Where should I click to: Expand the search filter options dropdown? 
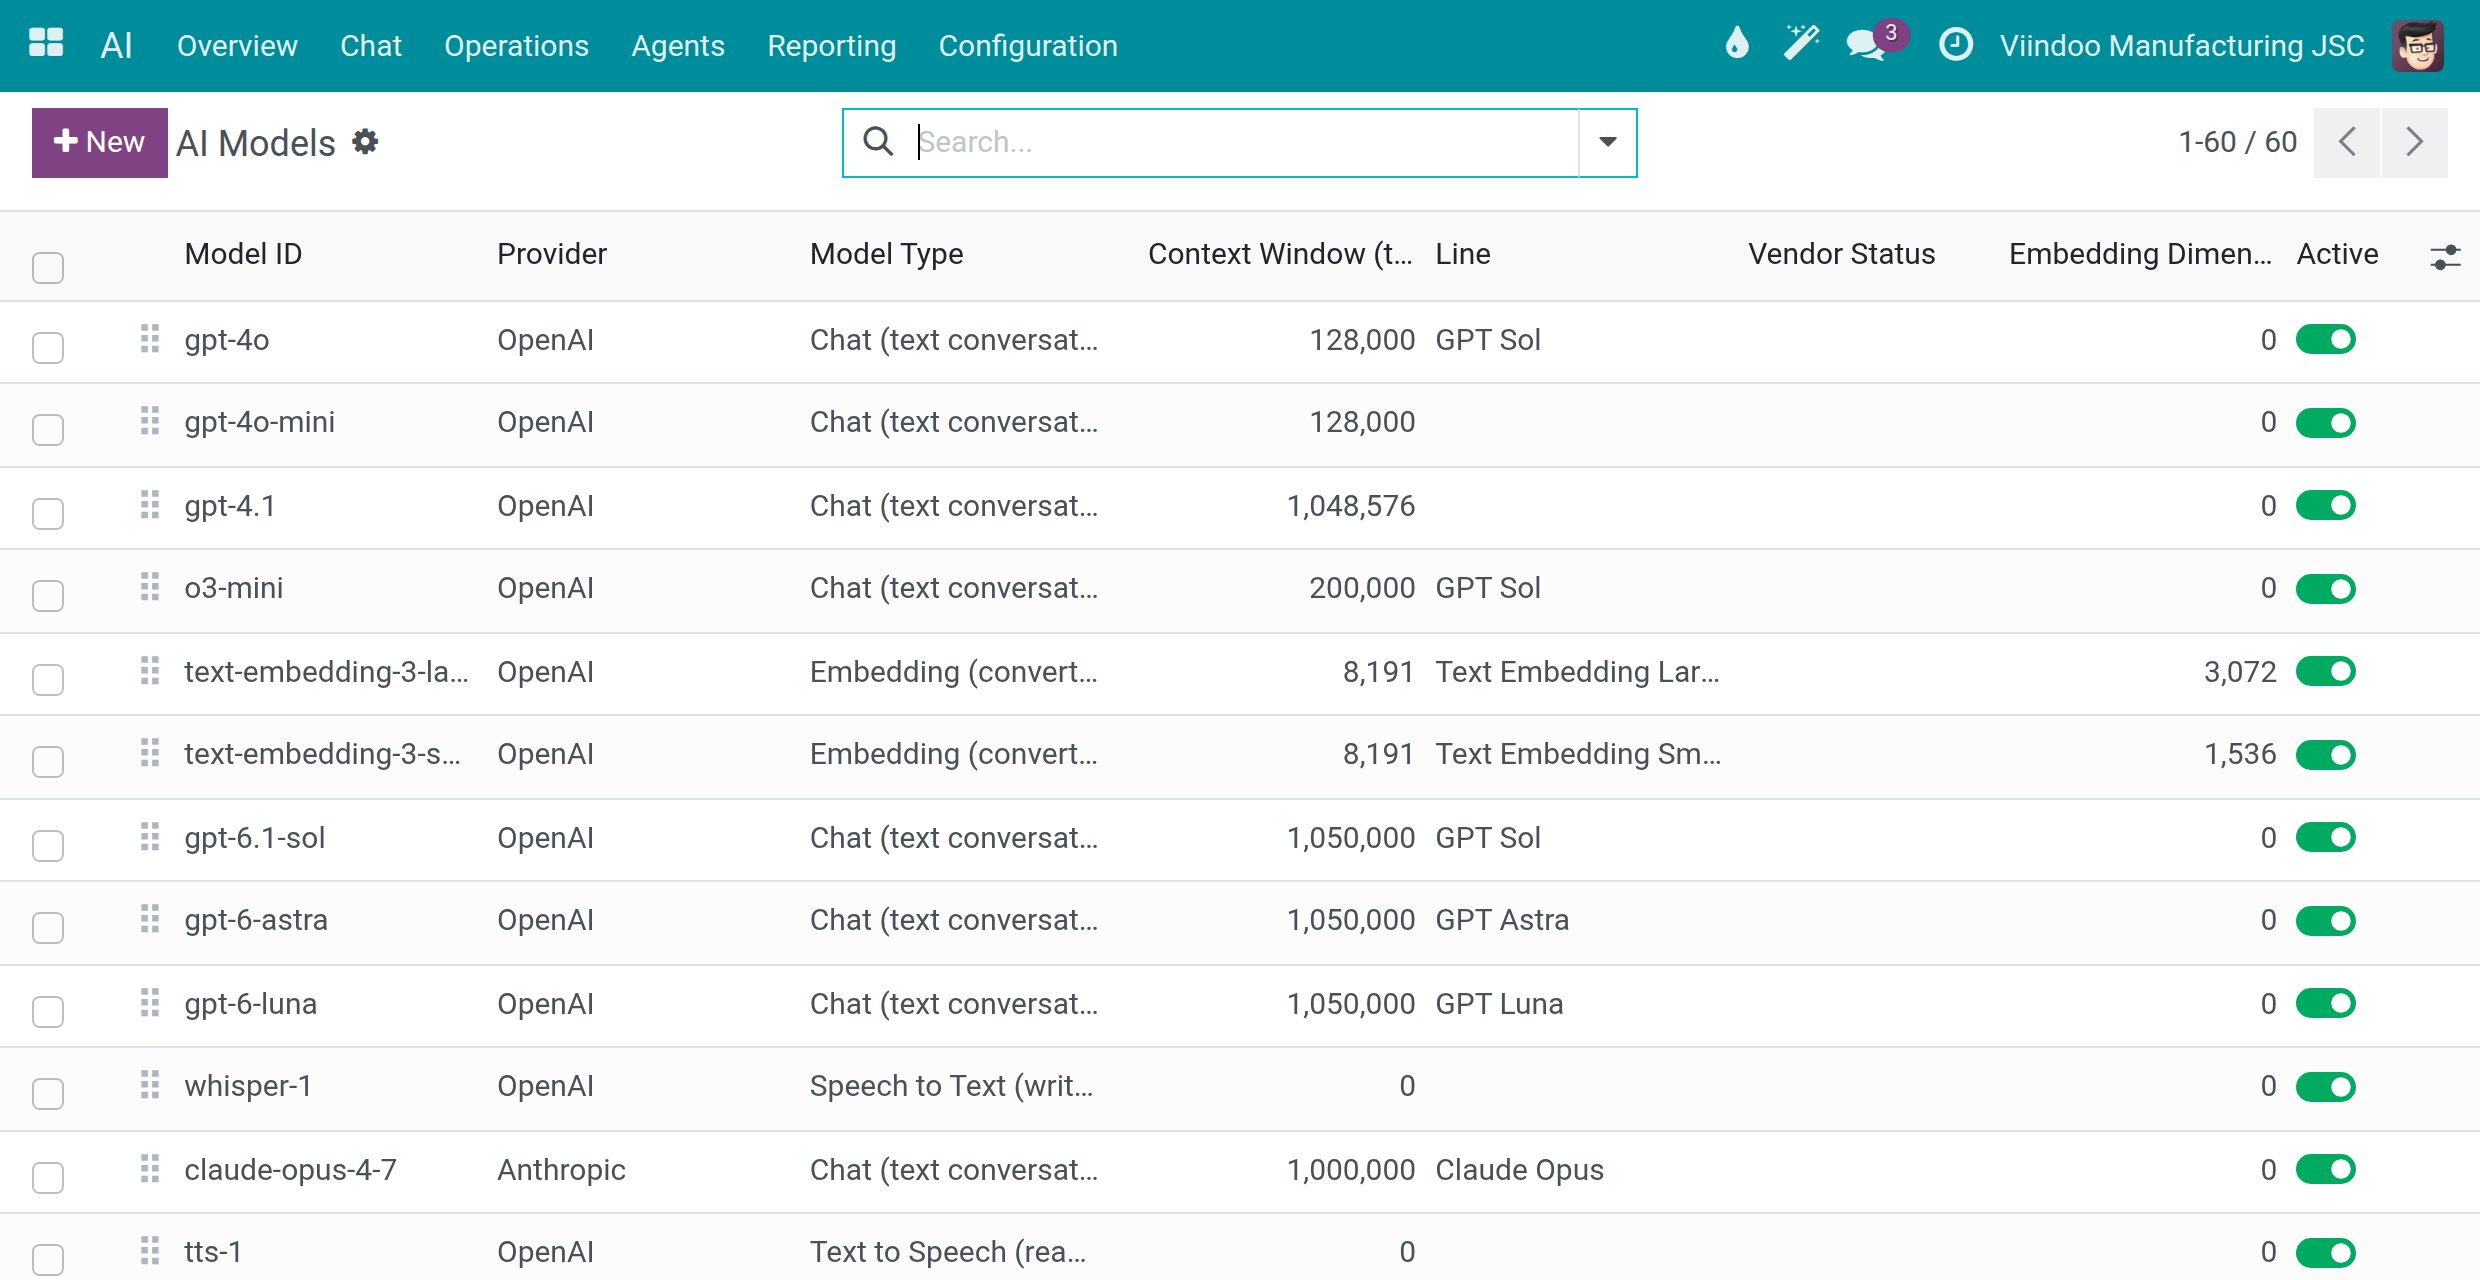pyautogui.click(x=1607, y=142)
